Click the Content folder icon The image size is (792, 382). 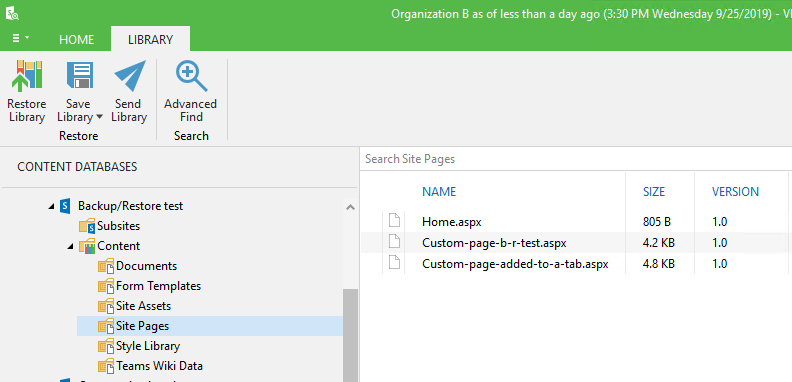click(87, 246)
